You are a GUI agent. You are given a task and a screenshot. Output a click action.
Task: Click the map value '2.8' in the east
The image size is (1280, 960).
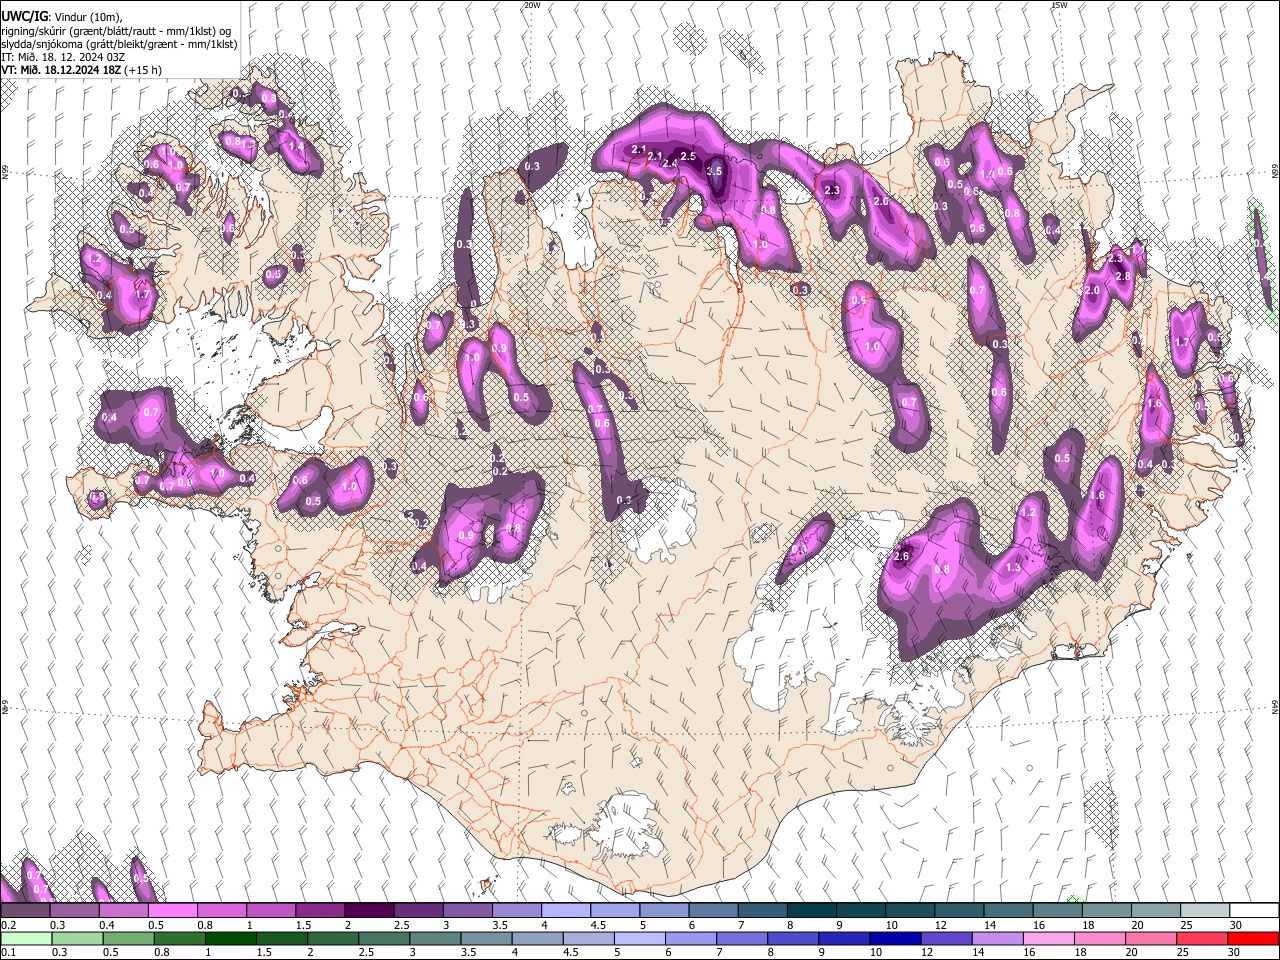tap(1122, 276)
